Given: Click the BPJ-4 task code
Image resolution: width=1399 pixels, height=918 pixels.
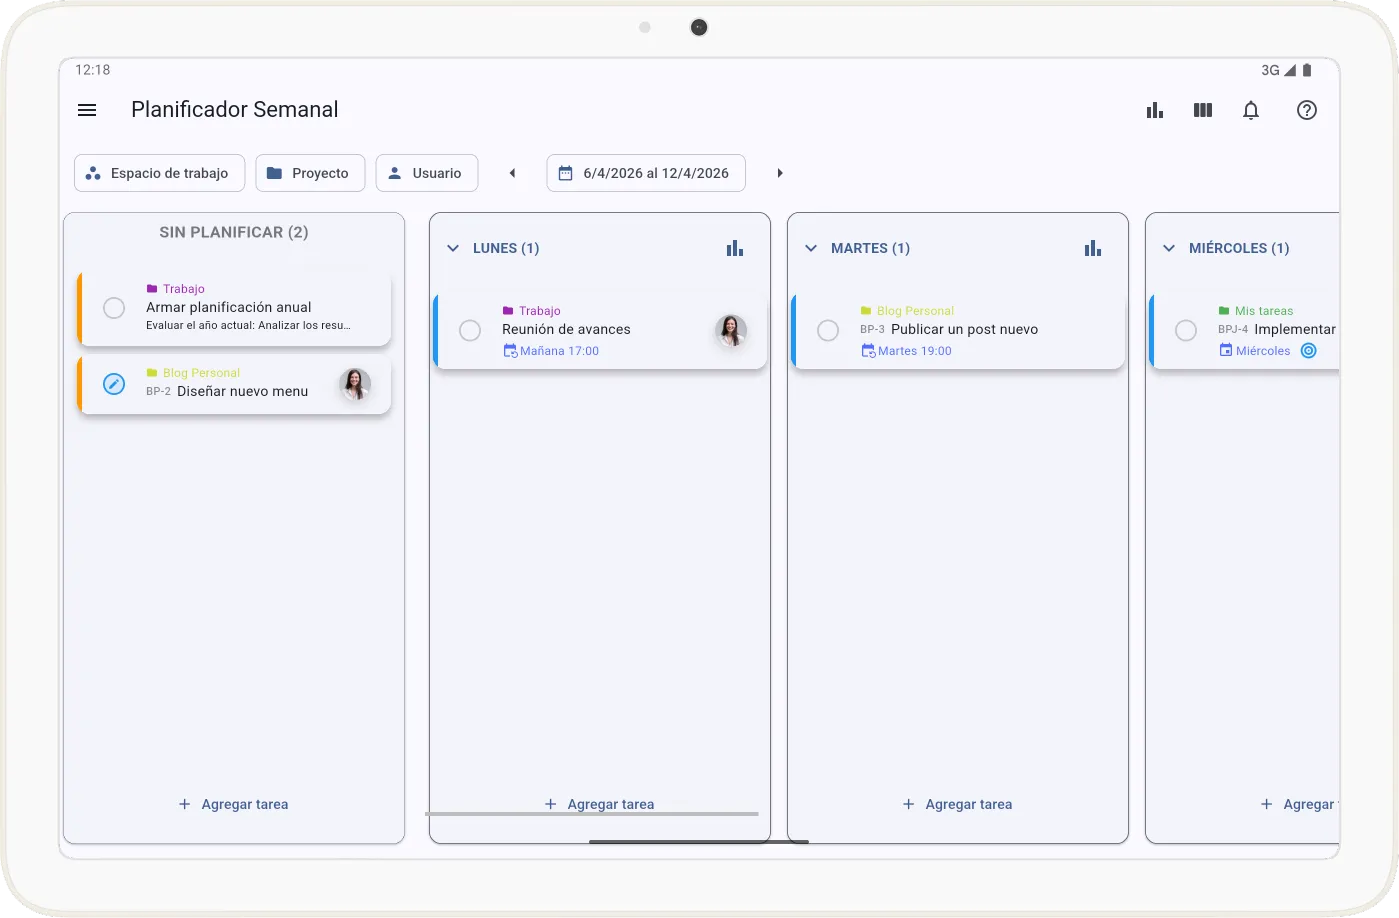Looking at the screenshot, I should [1233, 330].
